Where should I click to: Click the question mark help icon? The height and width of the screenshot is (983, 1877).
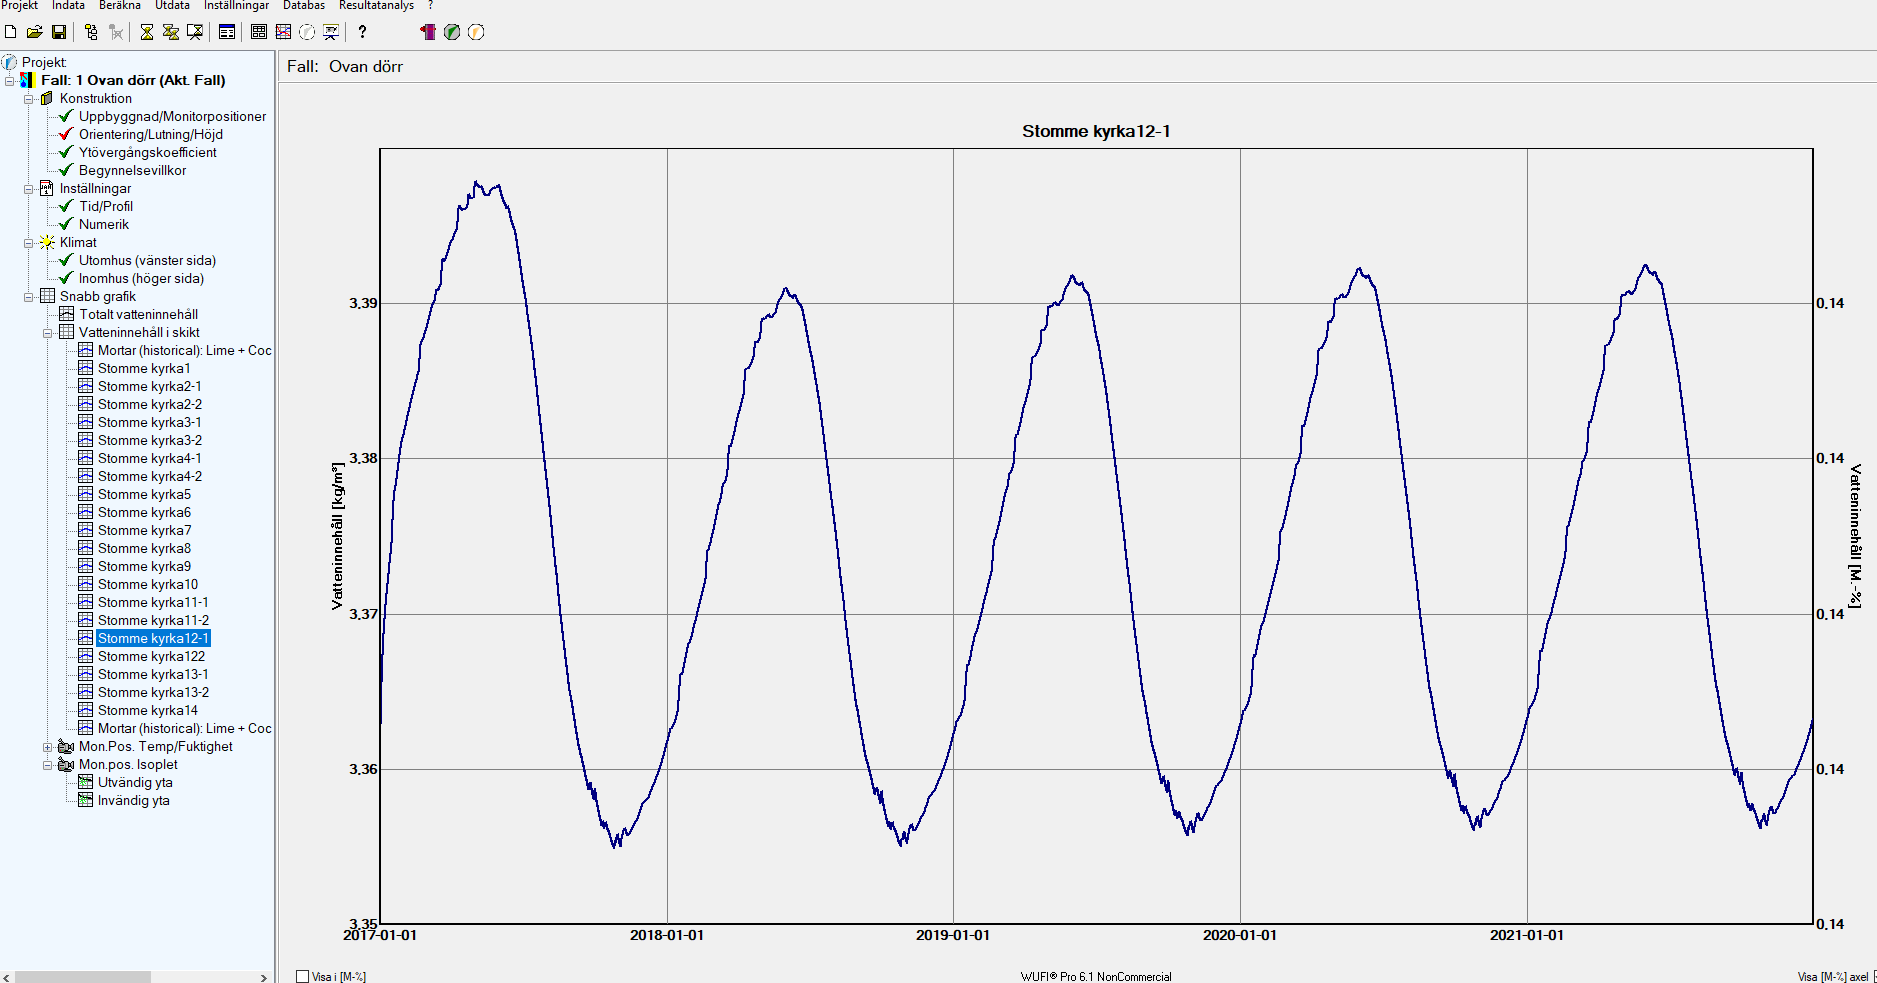point(362,32)
